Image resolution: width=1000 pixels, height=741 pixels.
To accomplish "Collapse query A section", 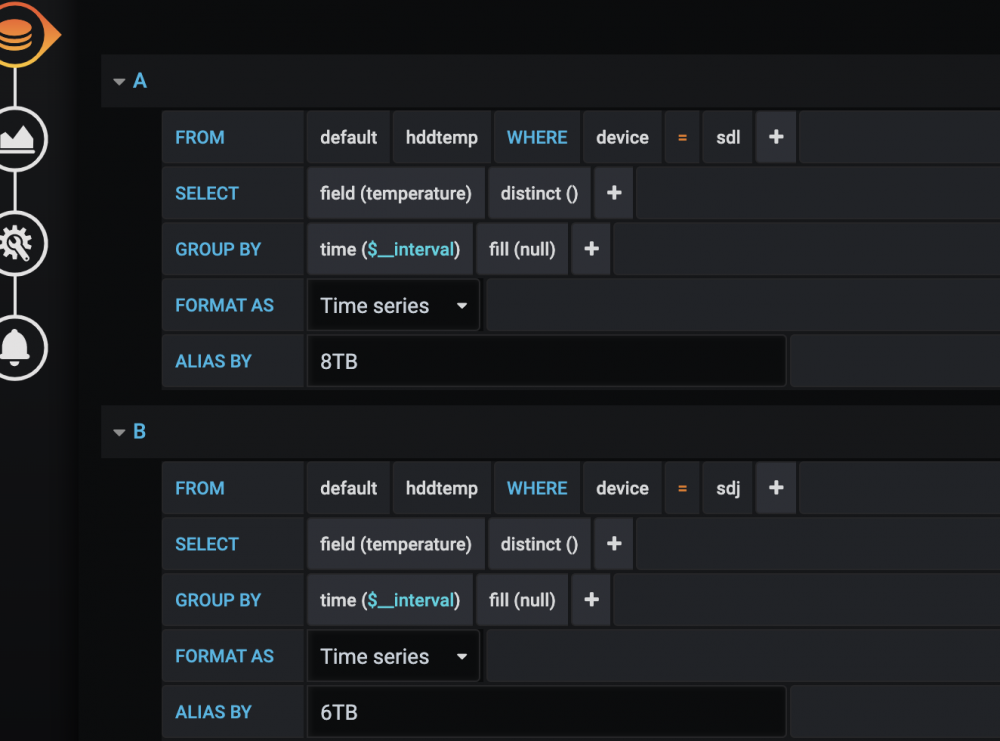I will [119, 82].
